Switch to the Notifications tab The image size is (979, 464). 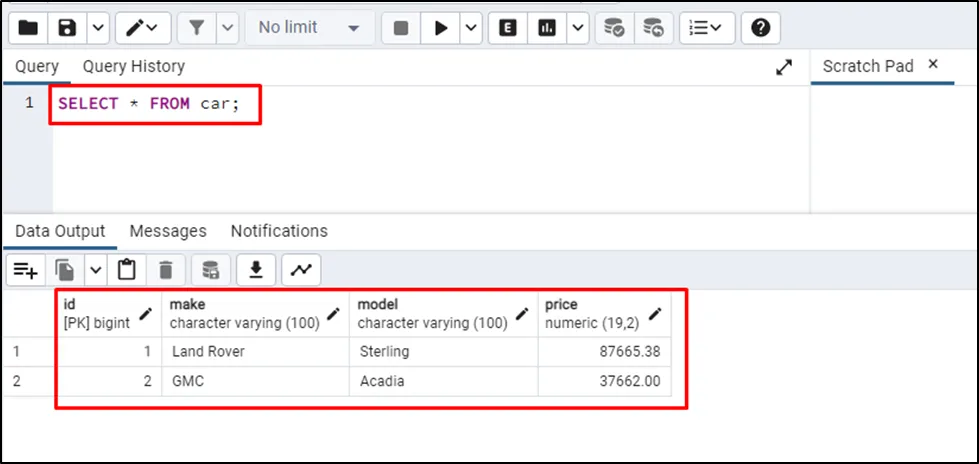(279, 231)
